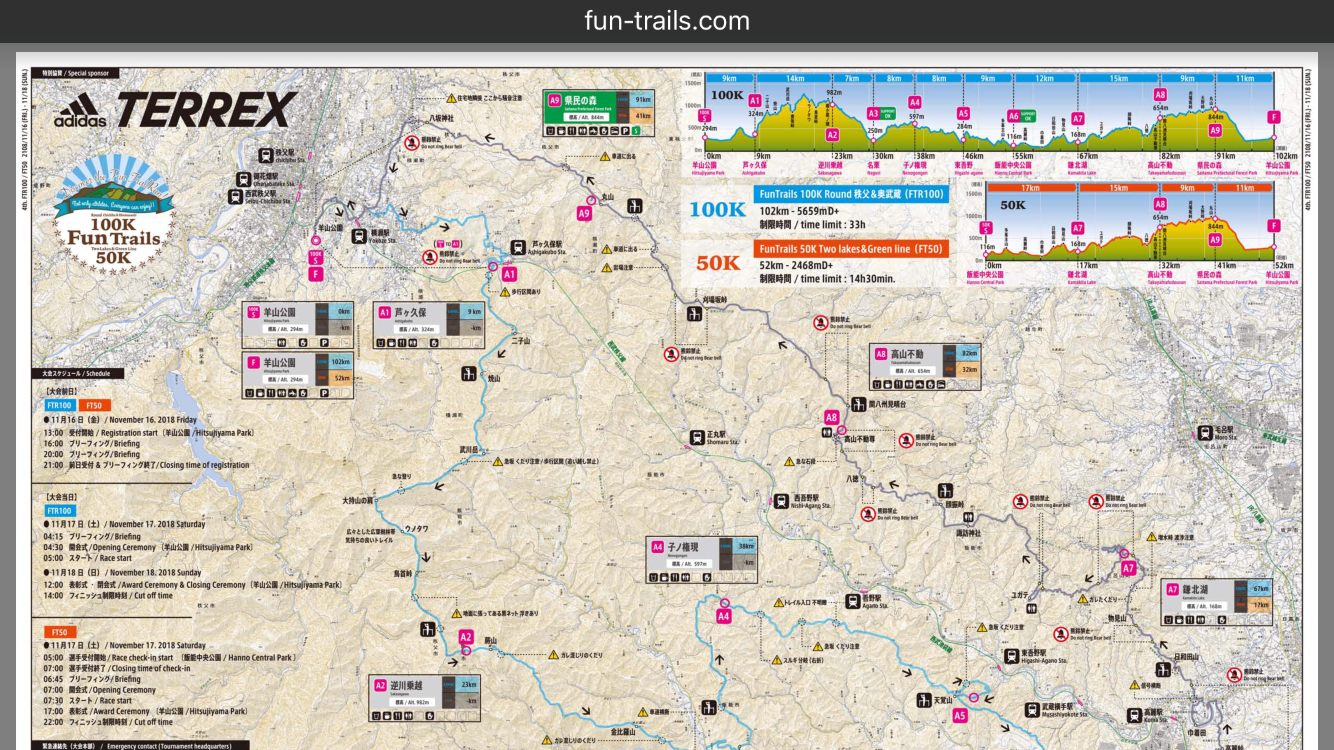Tap the fun-trails.com address bar
Image resolution: width=1334 pixels, height=750 pixels.
(x=667, y=21)
